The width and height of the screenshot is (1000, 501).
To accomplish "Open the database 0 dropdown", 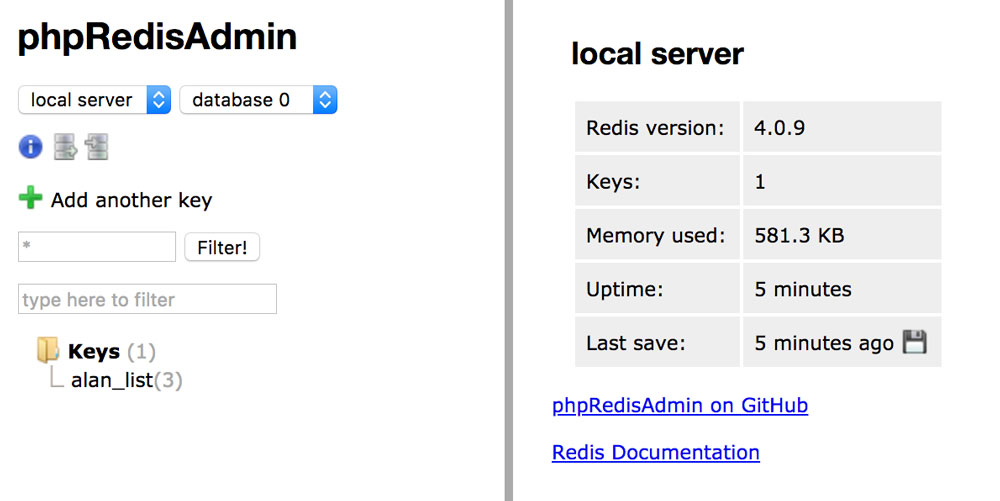I will click(x=258, y=100).
